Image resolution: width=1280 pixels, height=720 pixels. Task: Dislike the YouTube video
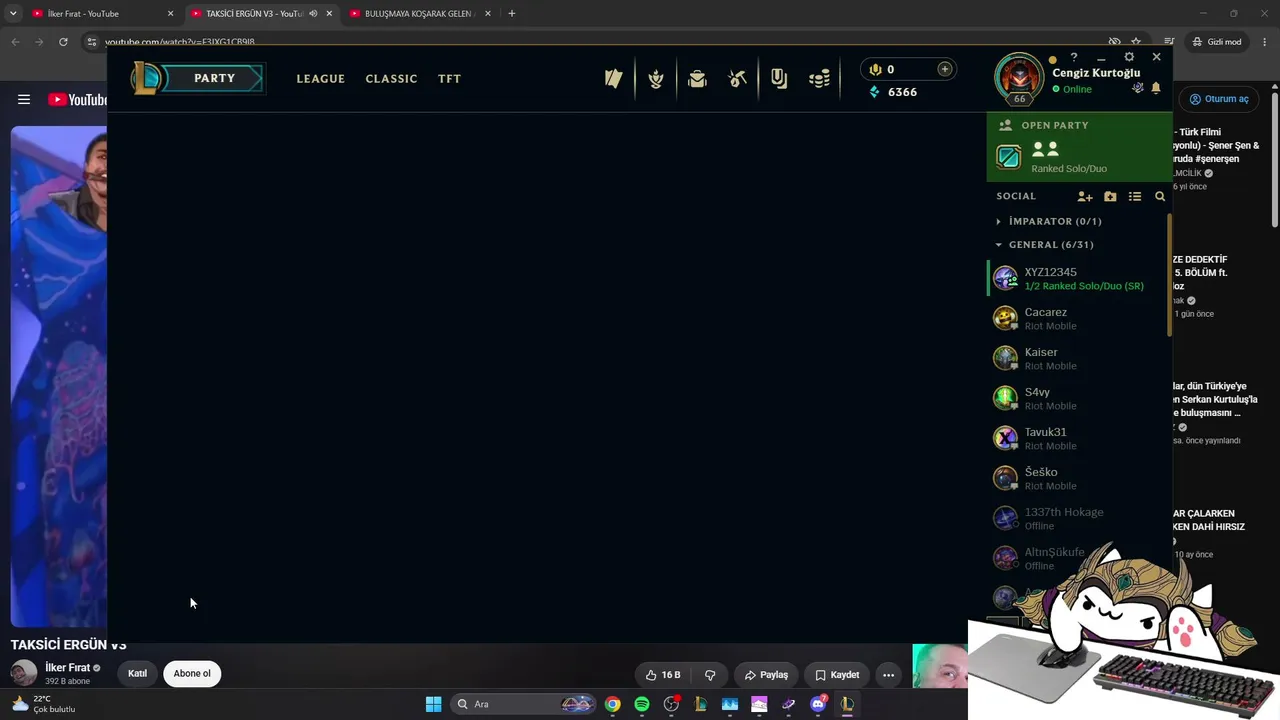(x=710, y=675)
